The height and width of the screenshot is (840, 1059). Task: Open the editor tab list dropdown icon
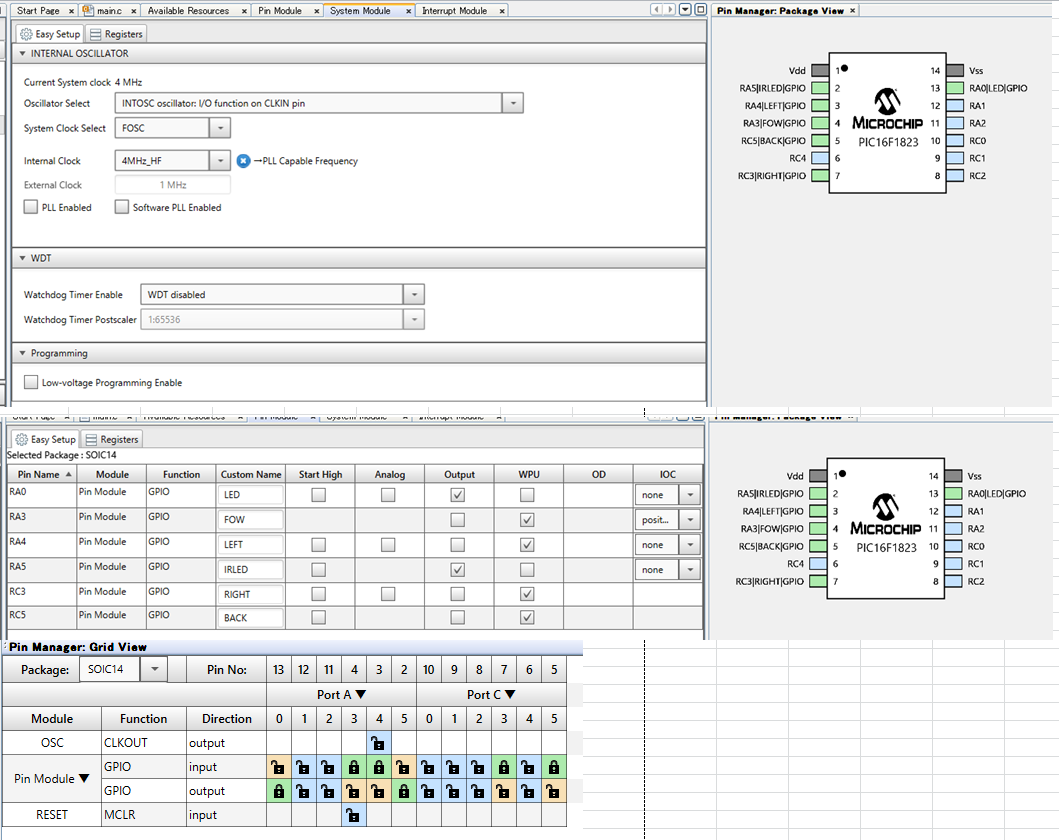pos(685,10)
